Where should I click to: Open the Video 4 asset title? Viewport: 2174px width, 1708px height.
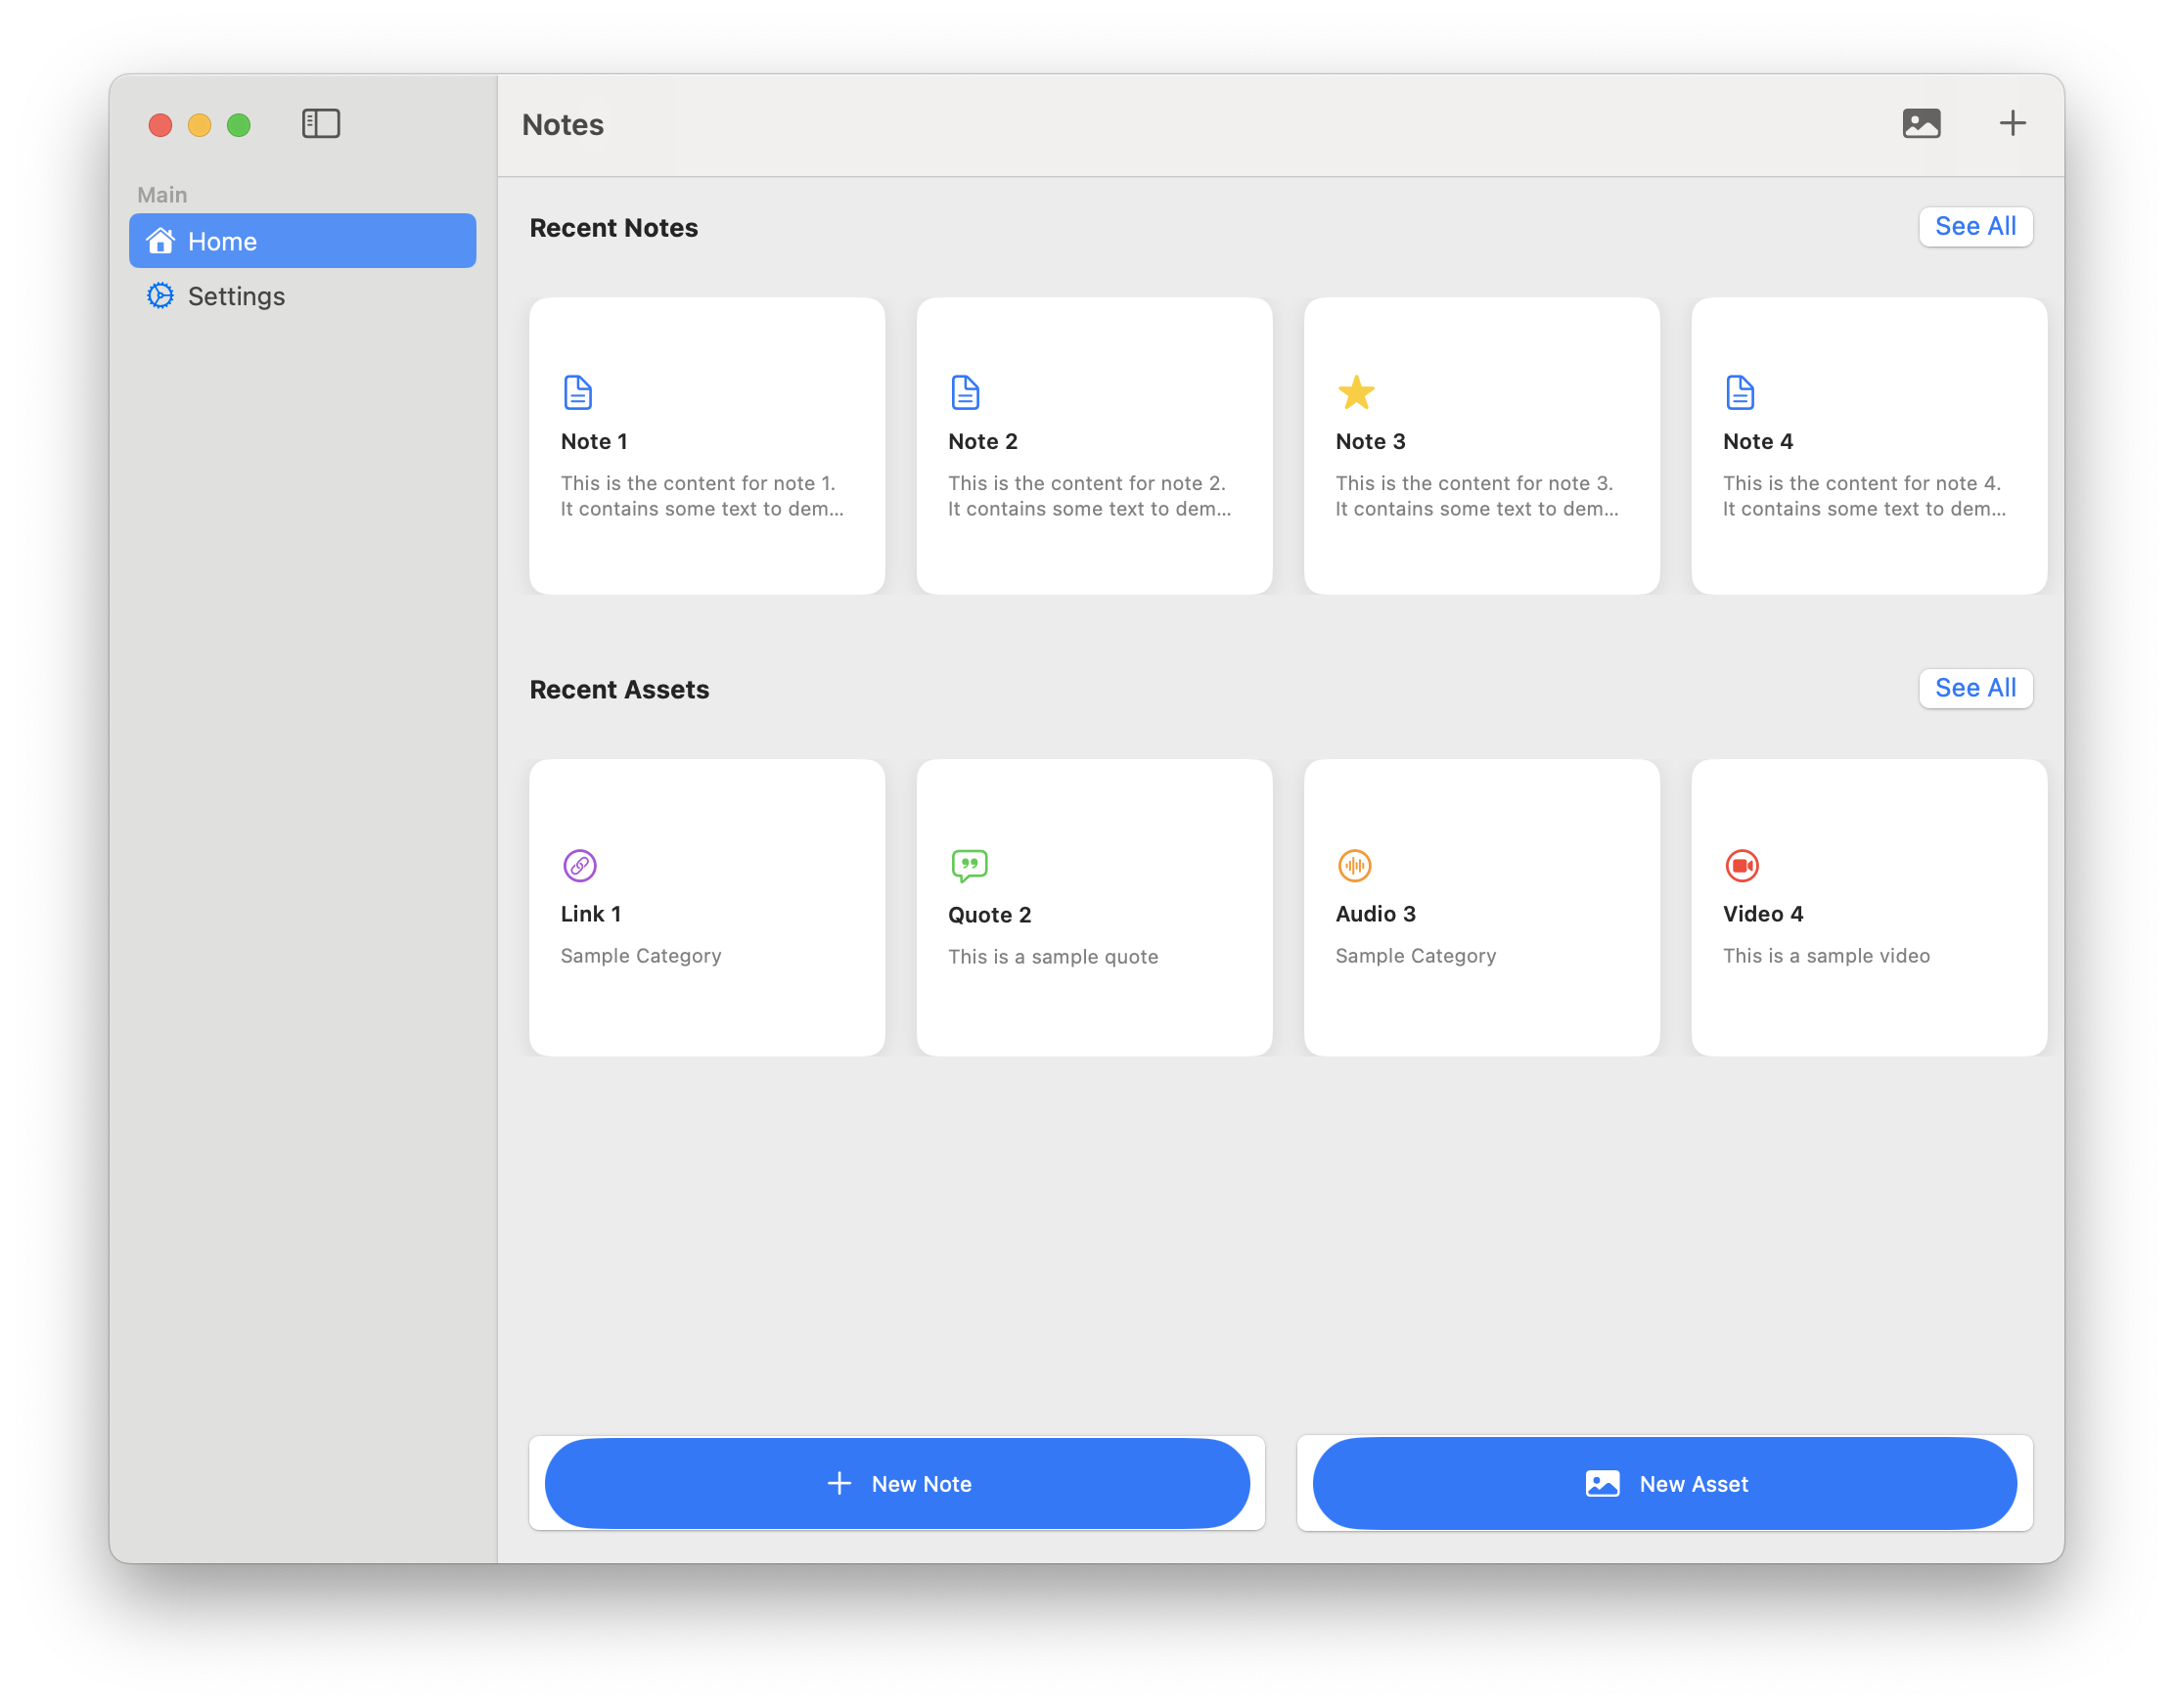[x=1763, y=914]
